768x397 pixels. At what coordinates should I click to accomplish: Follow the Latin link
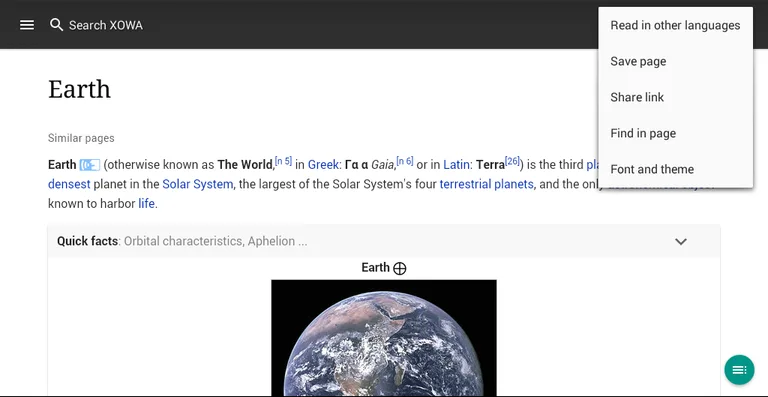(456, 165)
